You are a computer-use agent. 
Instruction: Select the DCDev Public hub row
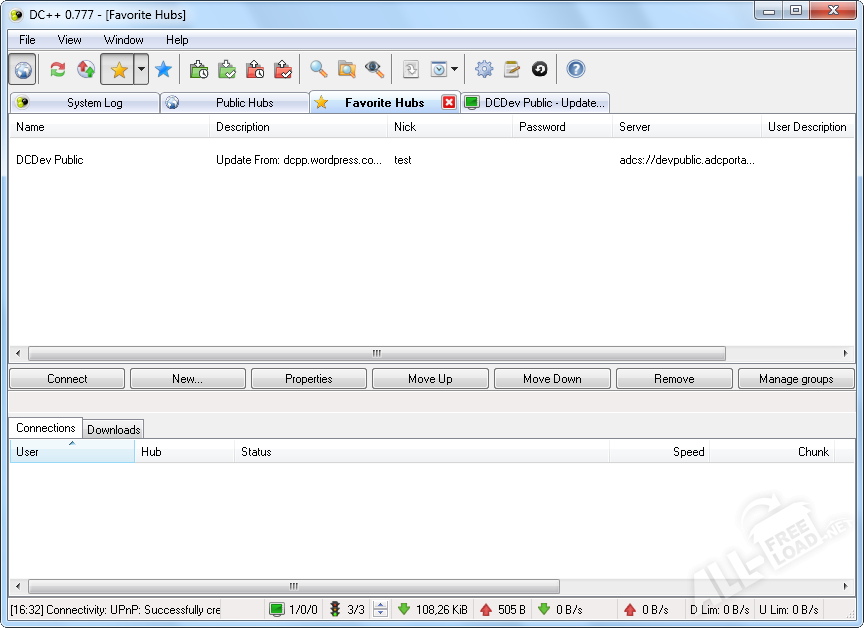(x=50, y=160)
